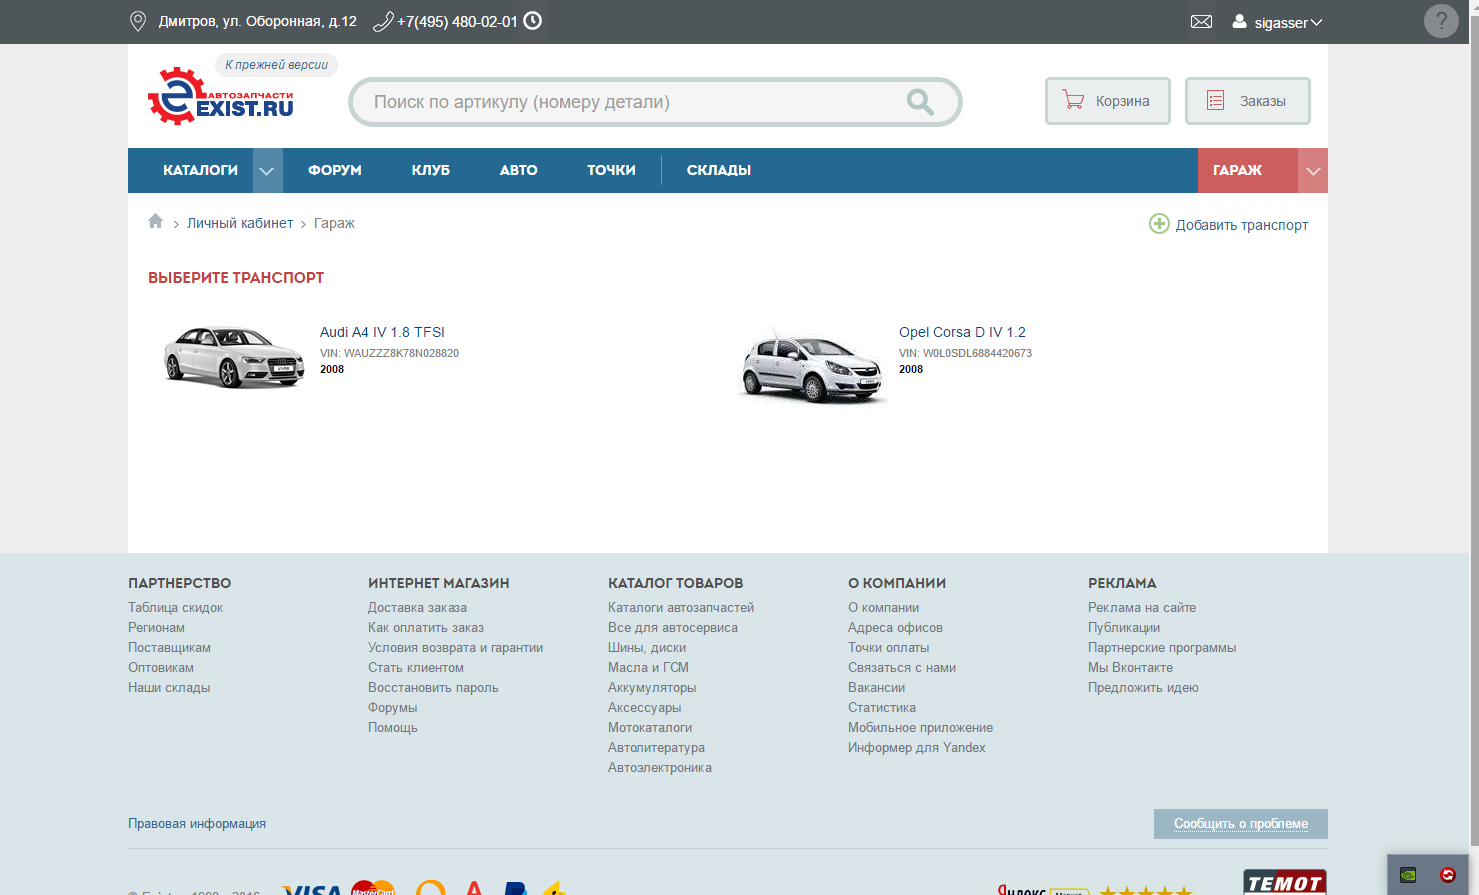Go to Личный кабинет breadcrumb
This screenshot has width=1479, height=895.
click(x=240, y=223)
